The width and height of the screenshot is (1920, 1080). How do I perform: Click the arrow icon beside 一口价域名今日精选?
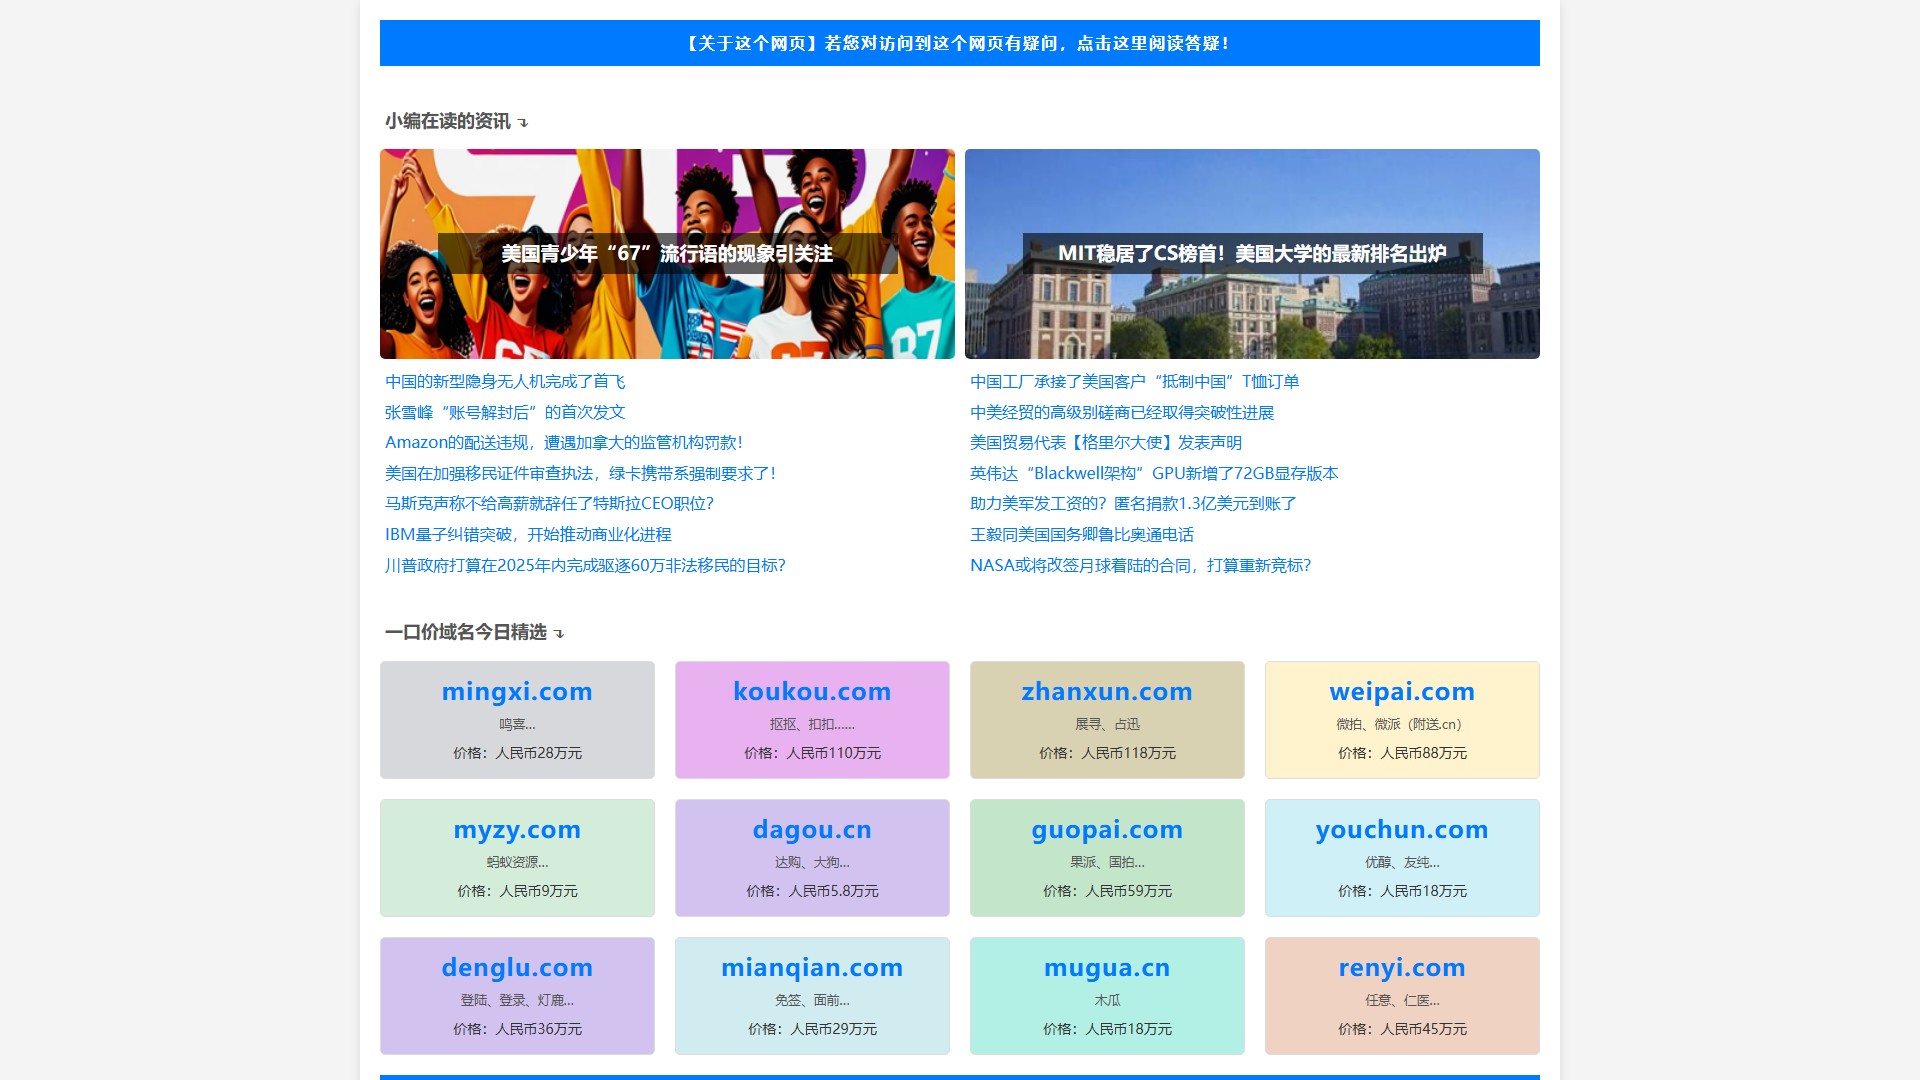(559, 633)
